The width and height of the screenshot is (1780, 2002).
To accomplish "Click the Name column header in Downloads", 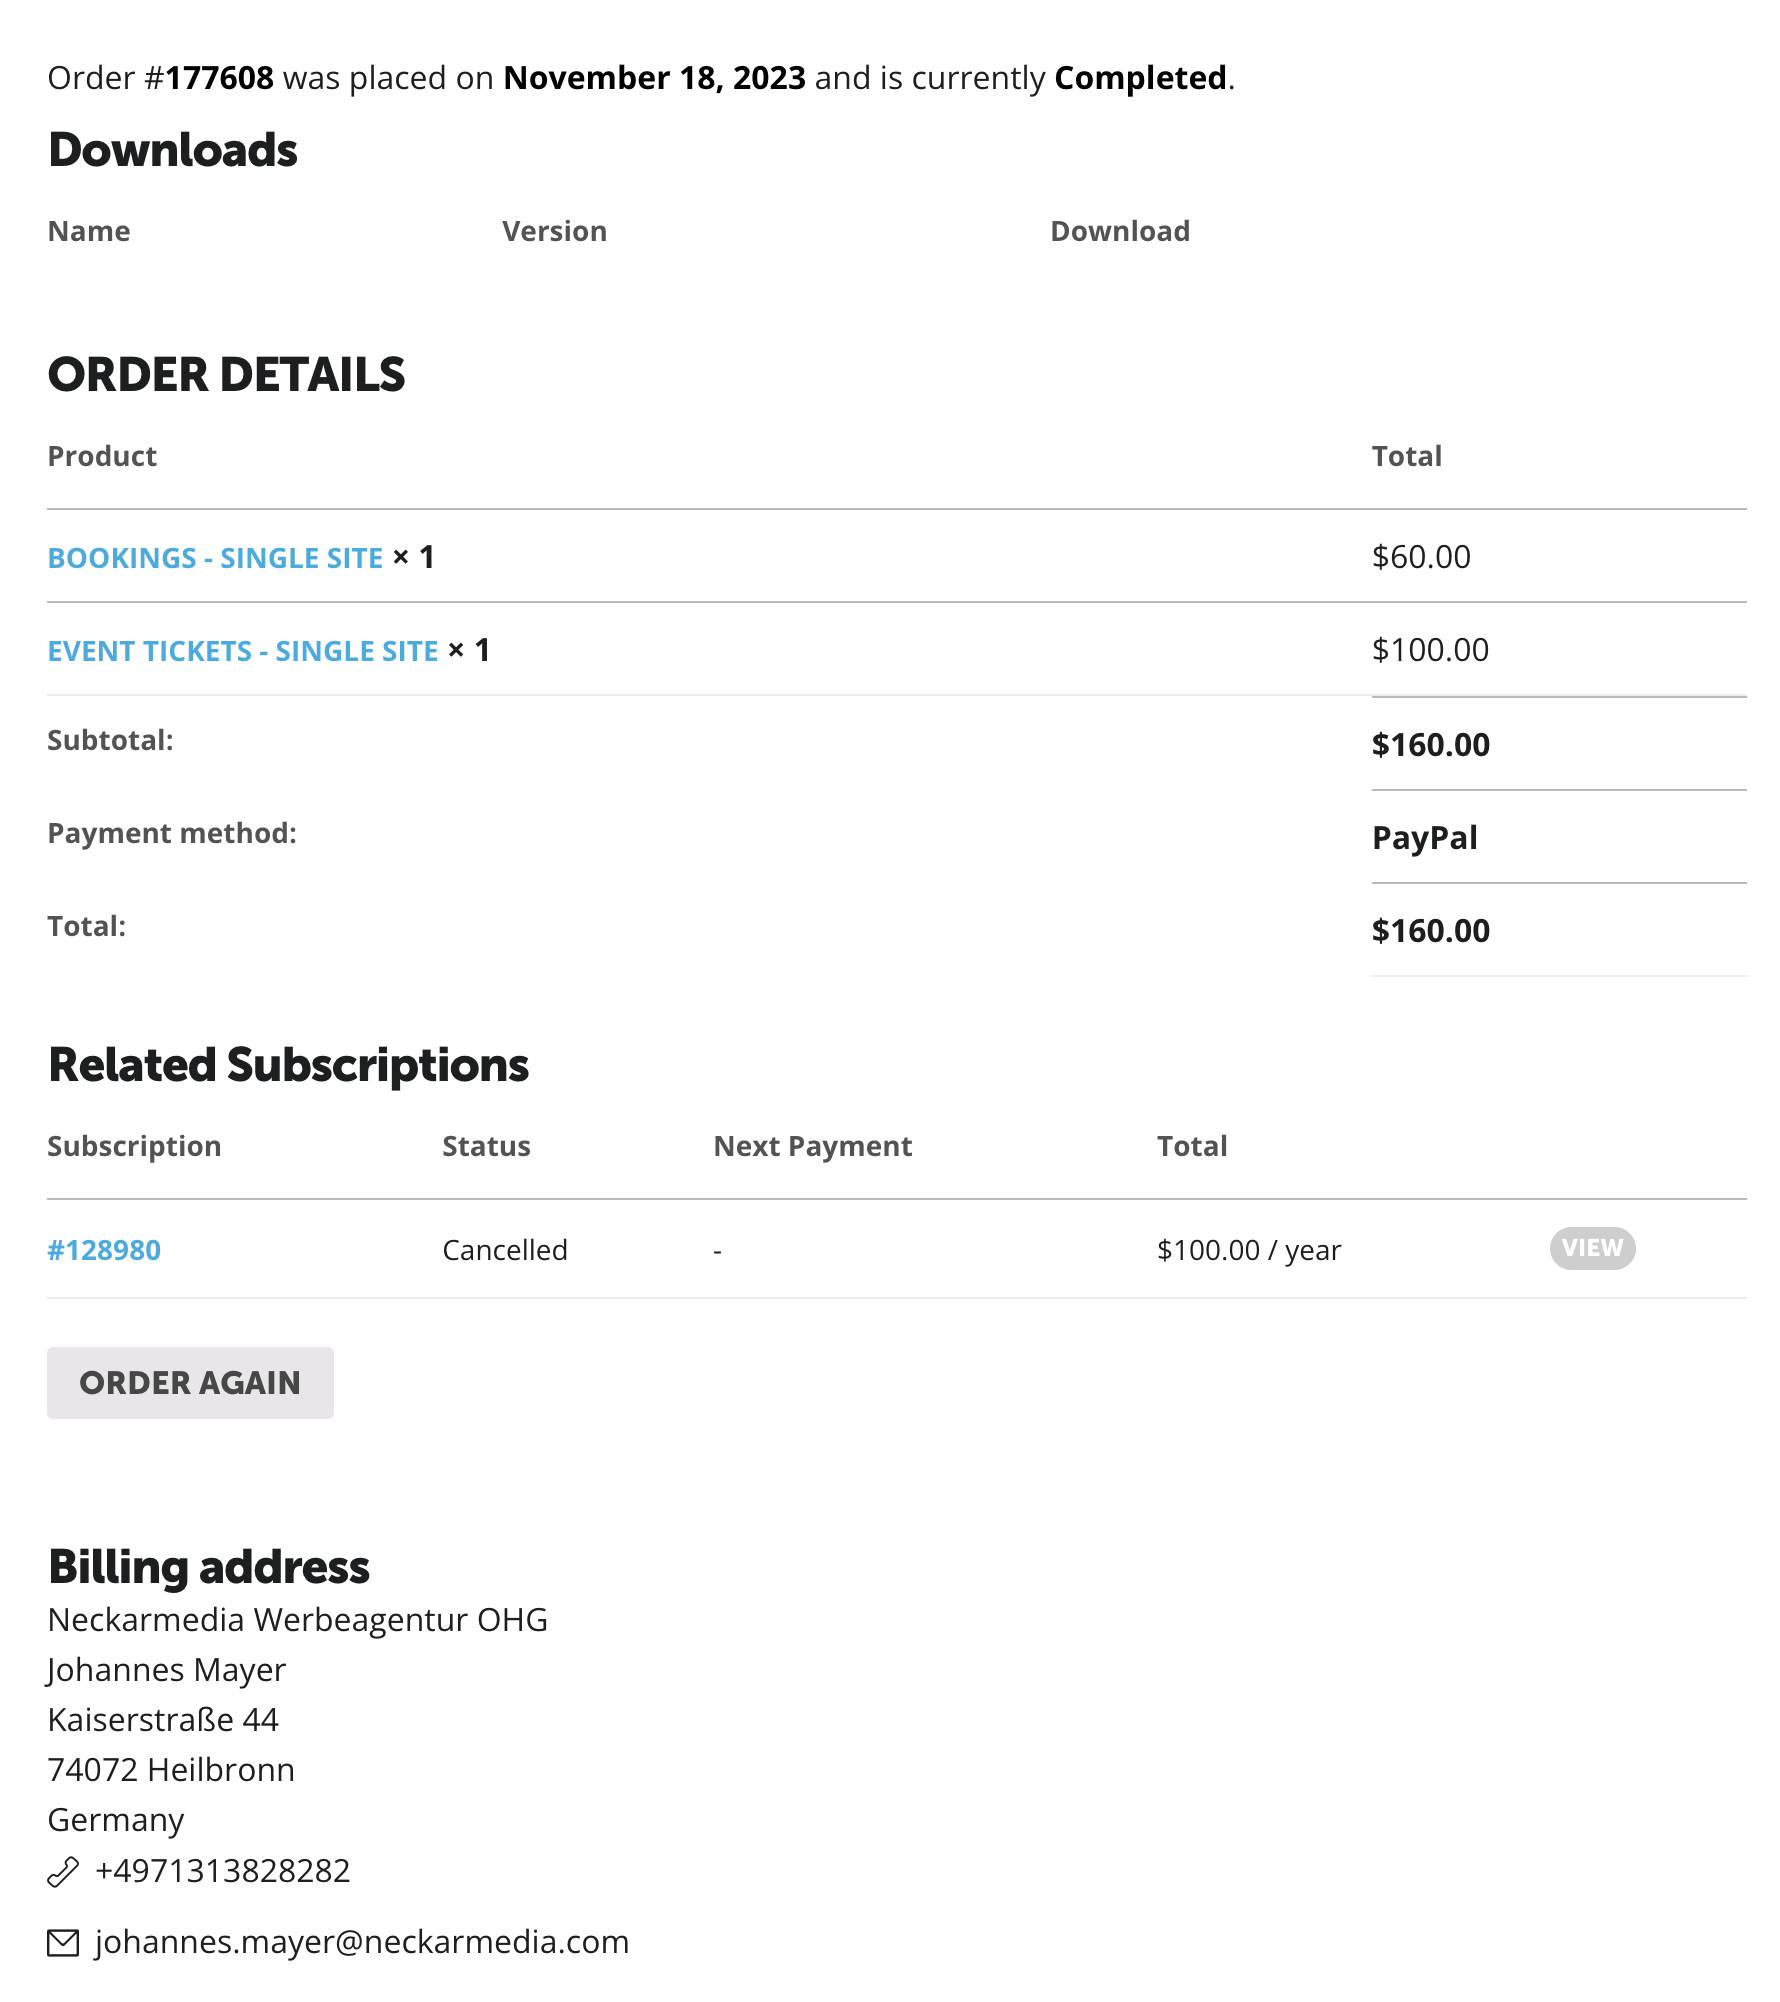I will pos(89,231).
